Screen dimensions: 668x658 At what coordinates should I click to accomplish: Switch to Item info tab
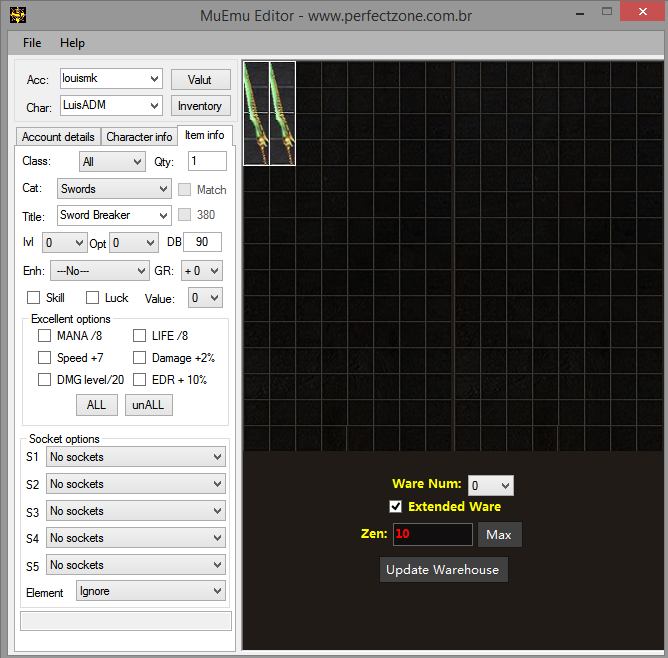[204, 135]
